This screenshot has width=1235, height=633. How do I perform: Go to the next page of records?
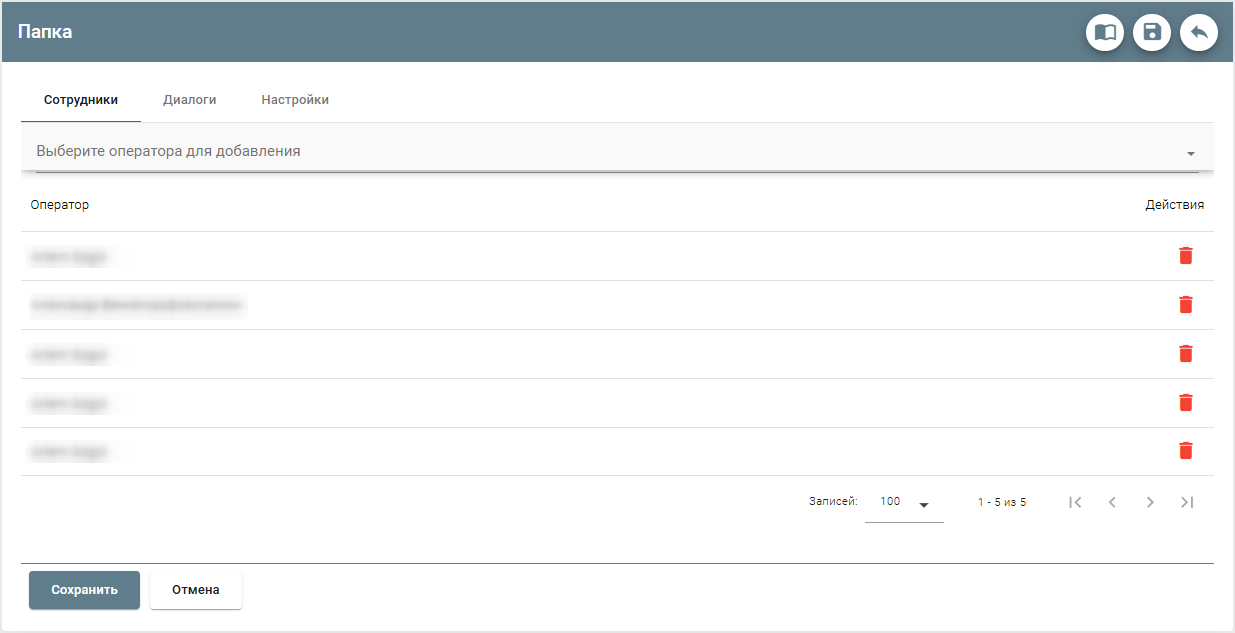pos(1150,502)
